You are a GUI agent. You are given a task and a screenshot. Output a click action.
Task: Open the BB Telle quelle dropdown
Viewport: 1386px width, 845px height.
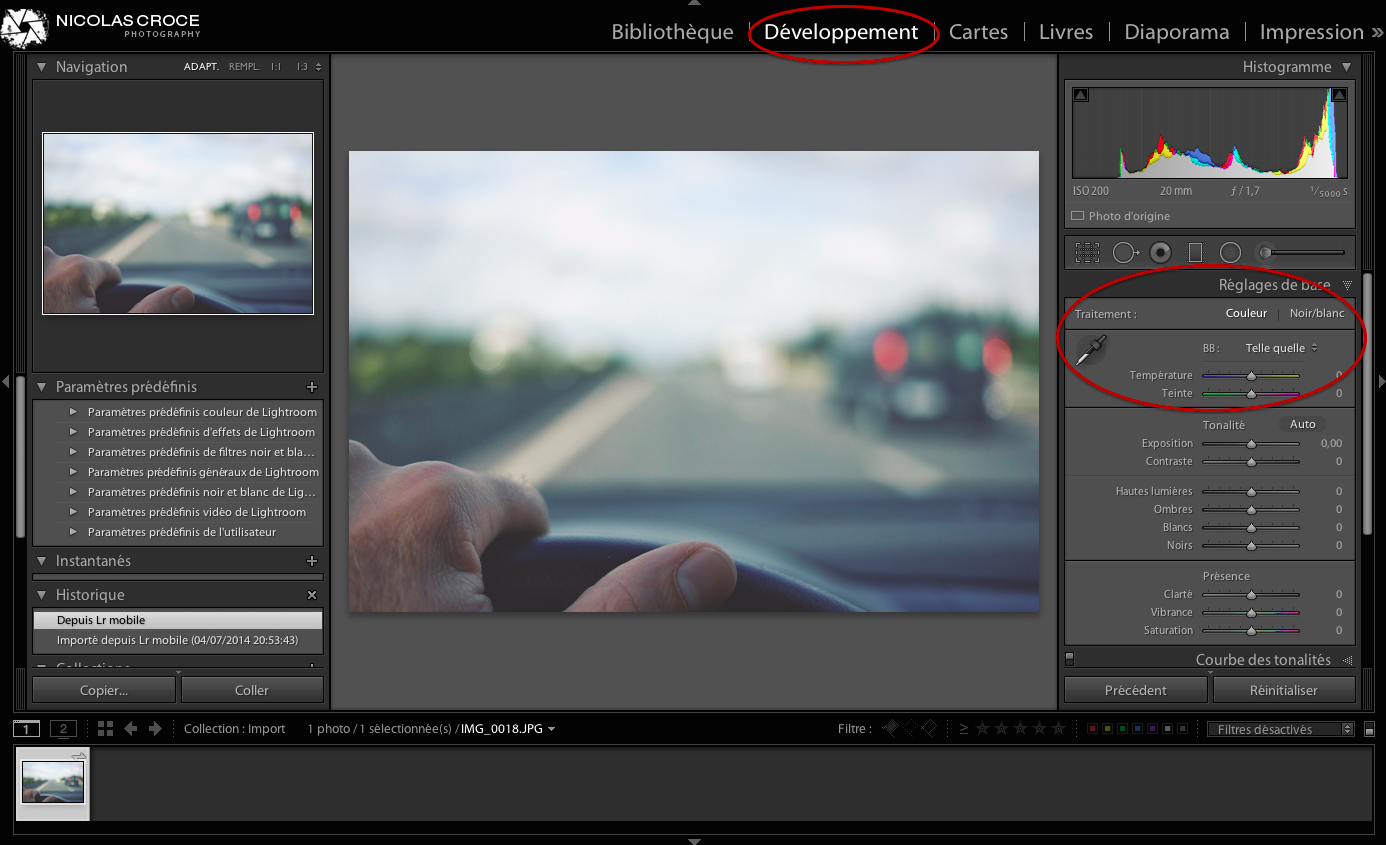click(x=1281, y=348)
